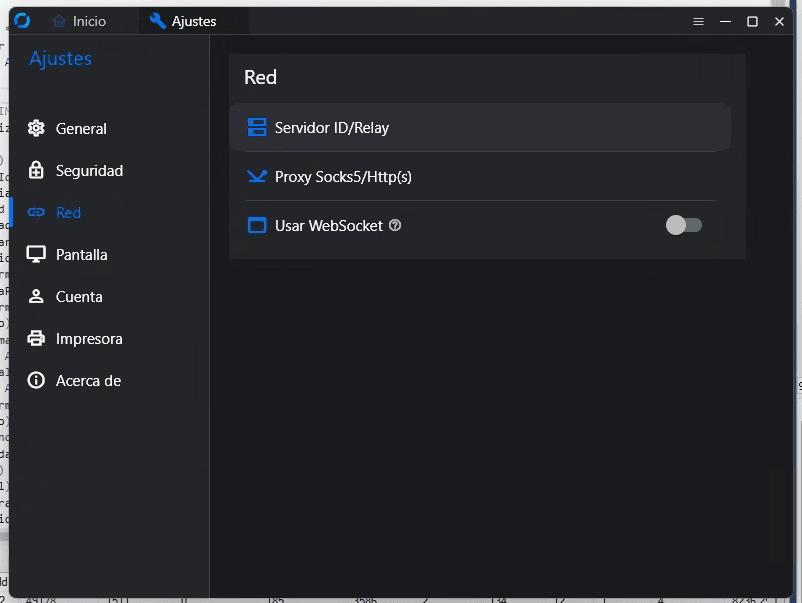Select the Ajustes tab

pos(192,19)
